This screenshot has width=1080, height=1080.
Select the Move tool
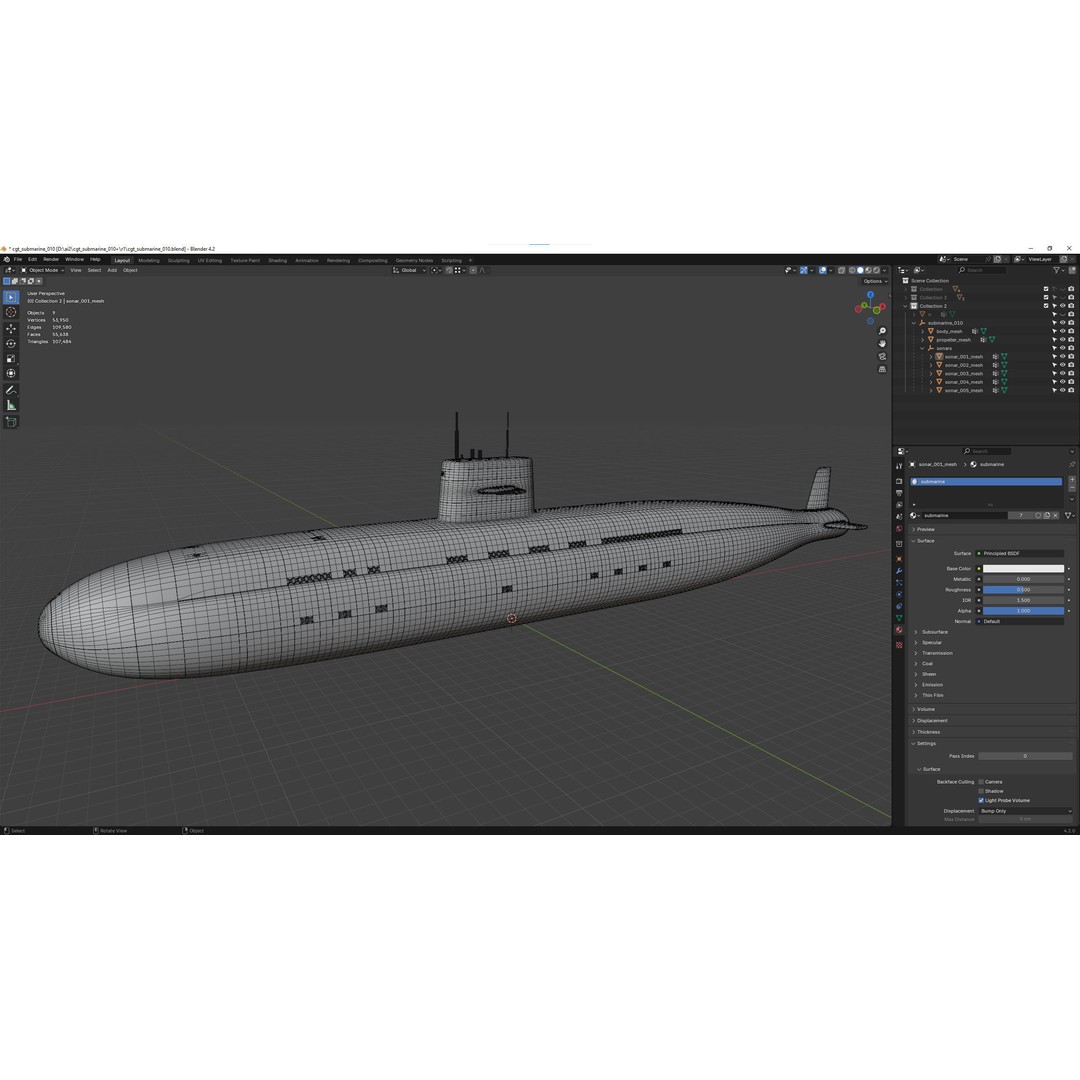11,329
